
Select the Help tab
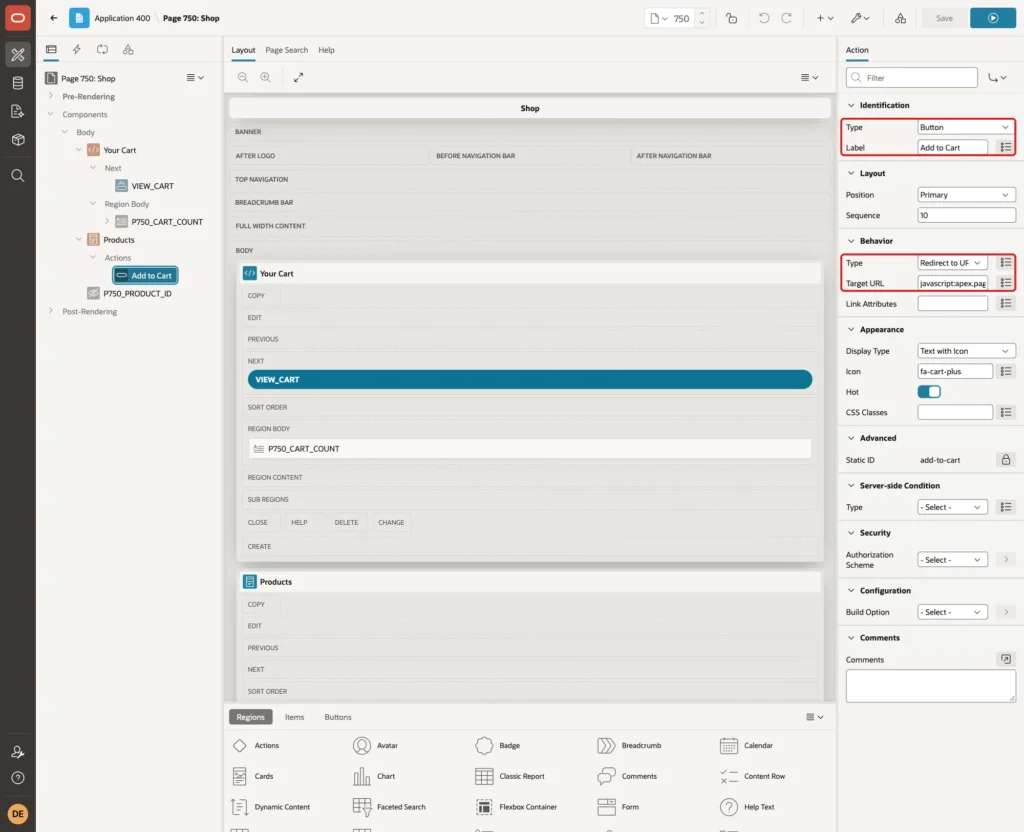pyautogui.click(x=327, y=50)
